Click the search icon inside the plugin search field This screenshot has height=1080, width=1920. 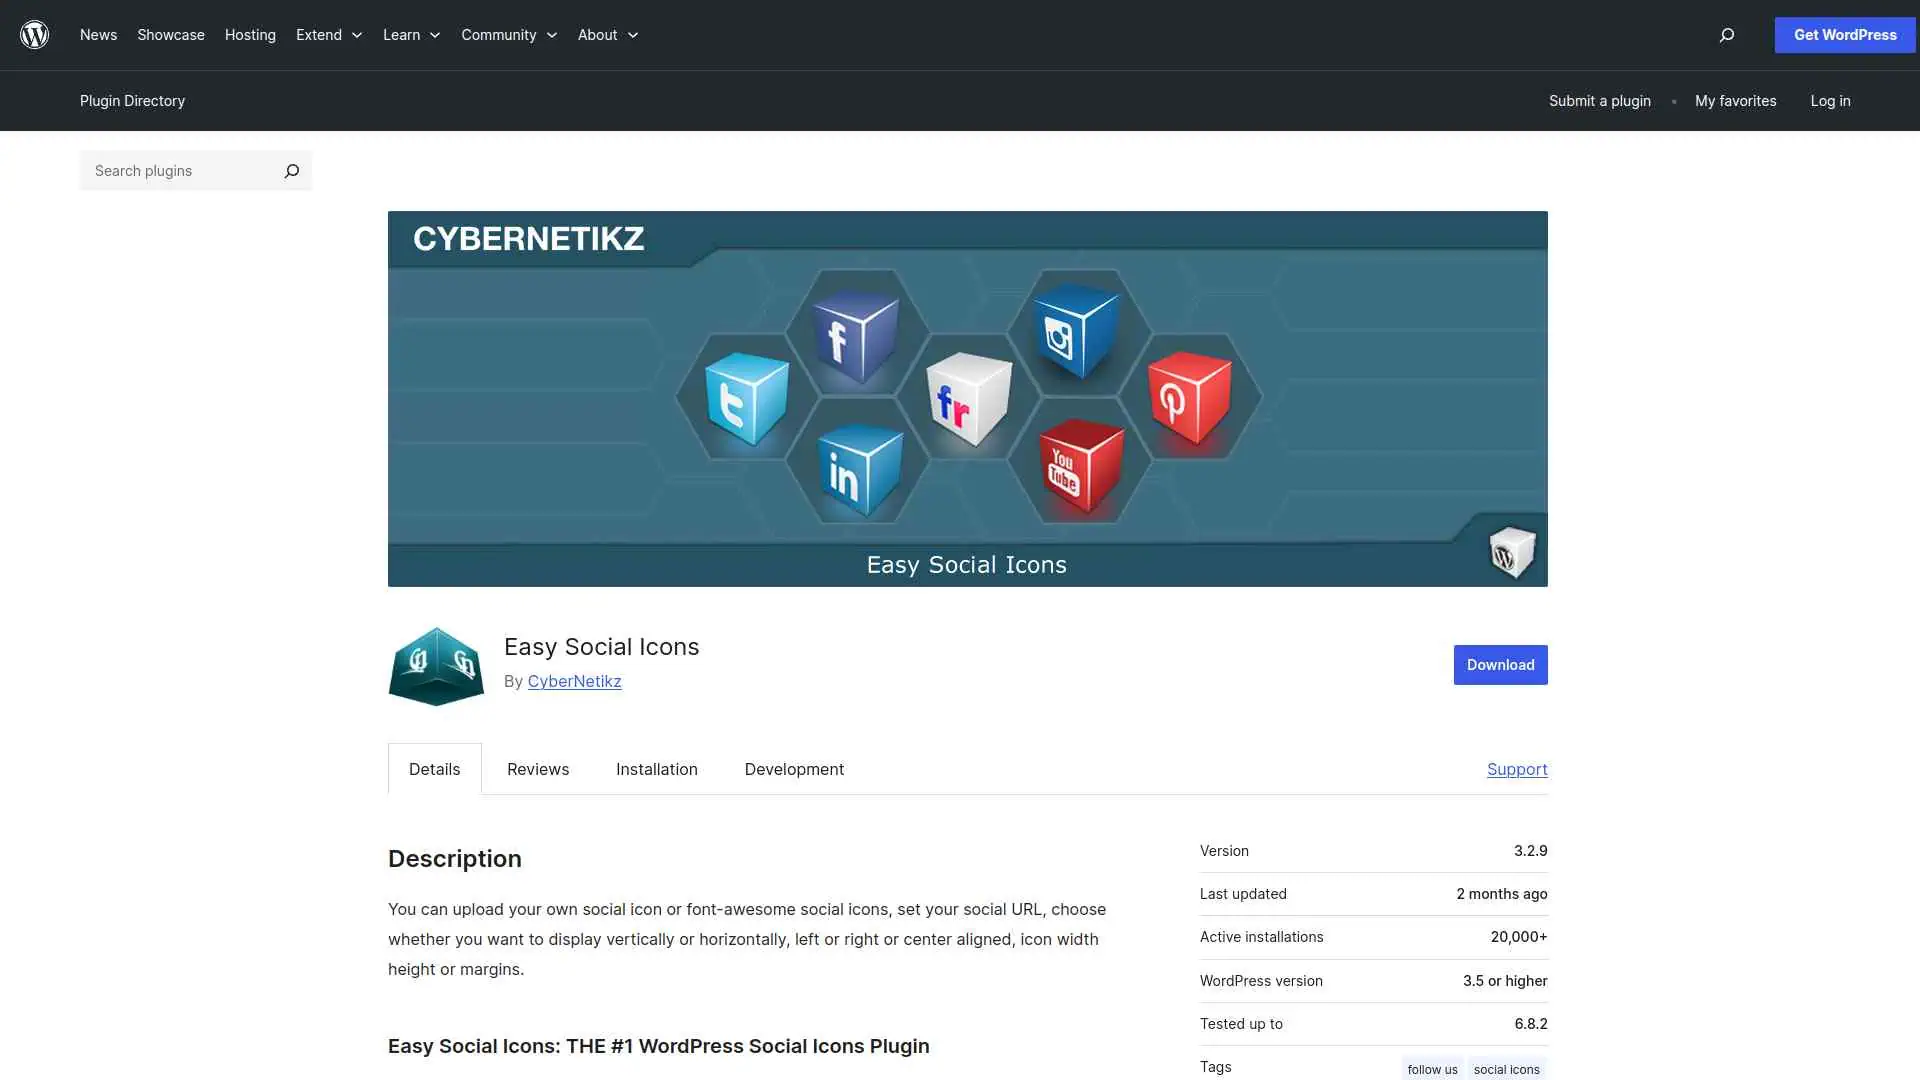pyautogui.click(x=291, y=171)
